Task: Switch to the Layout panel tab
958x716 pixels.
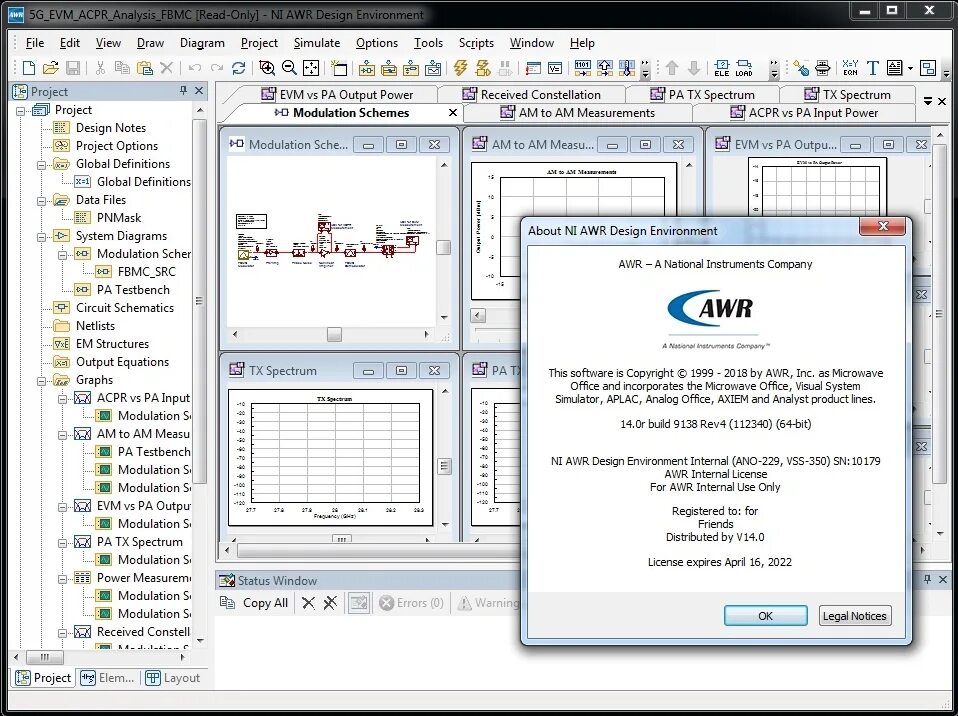Action: tap(173, 678)
